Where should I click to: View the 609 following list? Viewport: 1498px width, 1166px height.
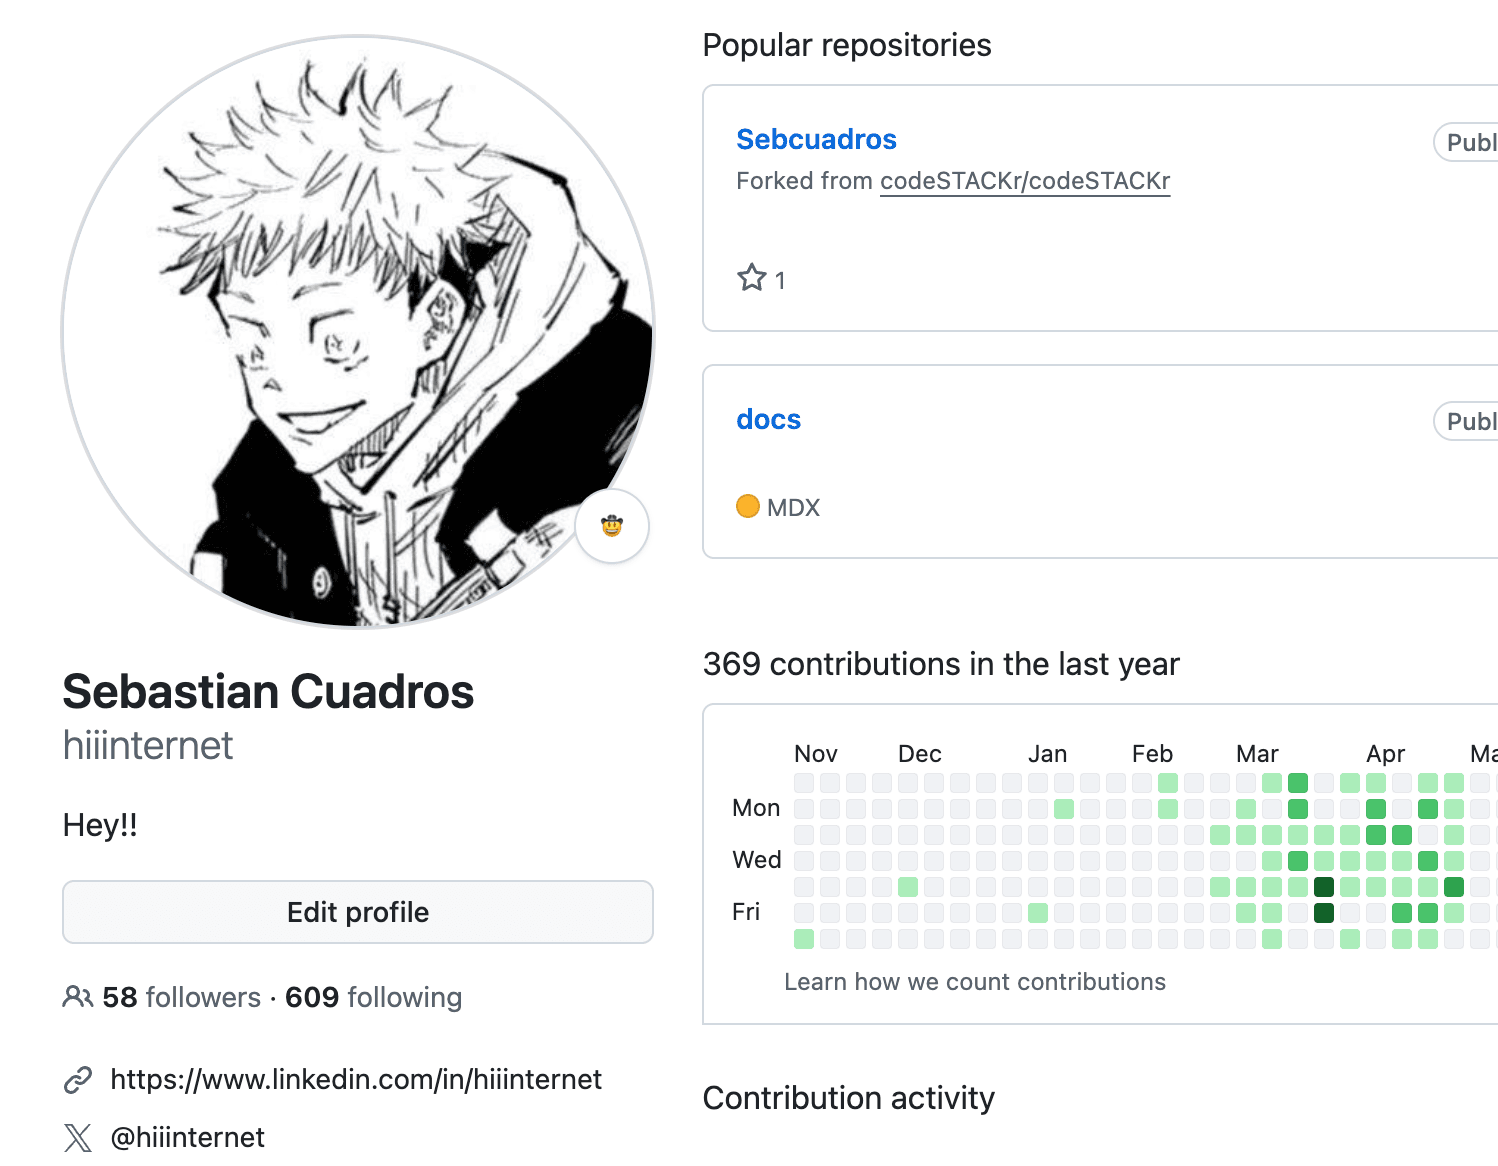point(373,997)
